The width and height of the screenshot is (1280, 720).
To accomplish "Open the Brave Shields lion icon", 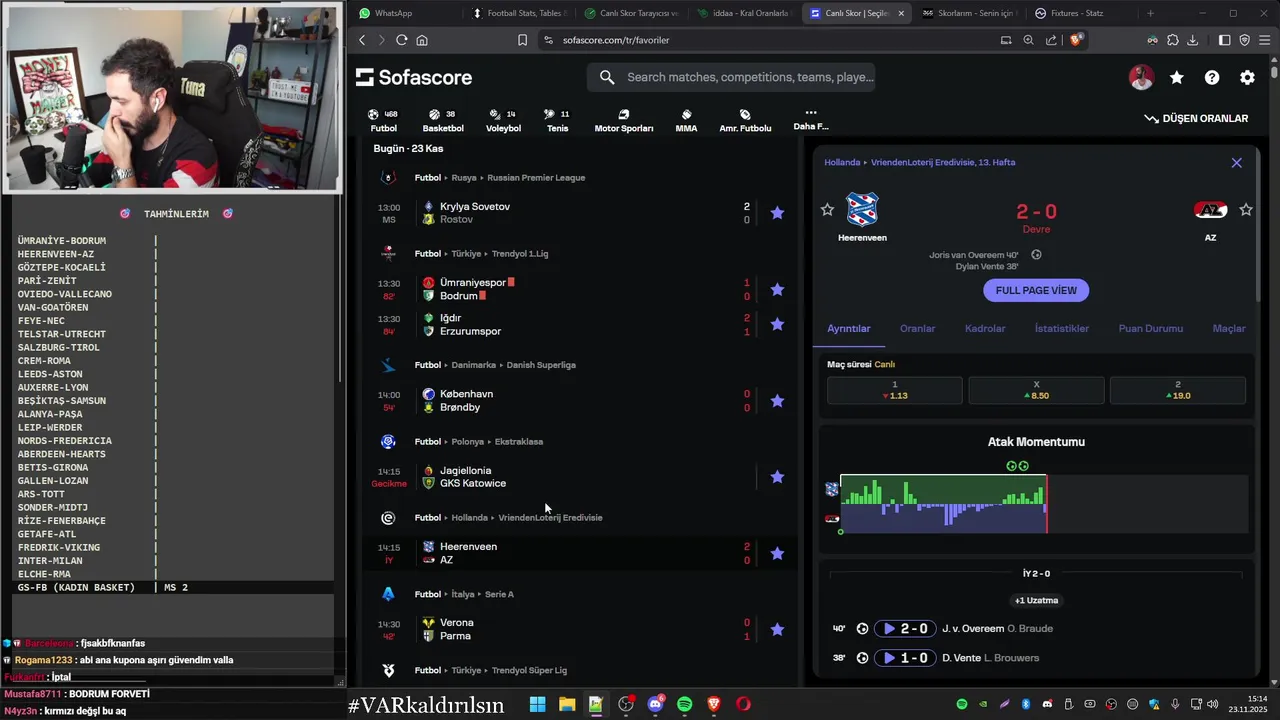I will [x=1076, y=40].
